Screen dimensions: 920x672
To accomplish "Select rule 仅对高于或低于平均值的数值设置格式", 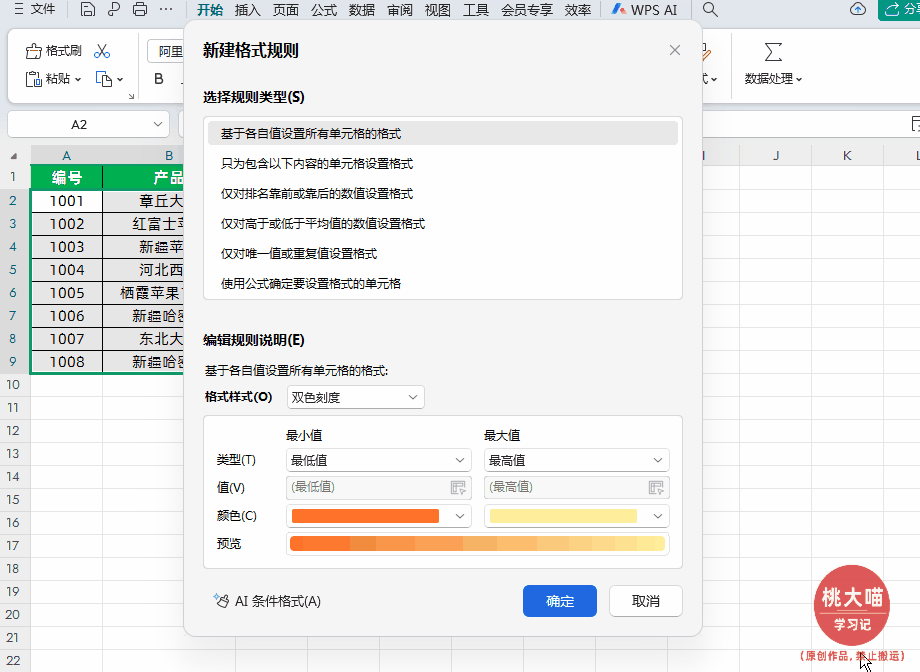I will 443,224.
